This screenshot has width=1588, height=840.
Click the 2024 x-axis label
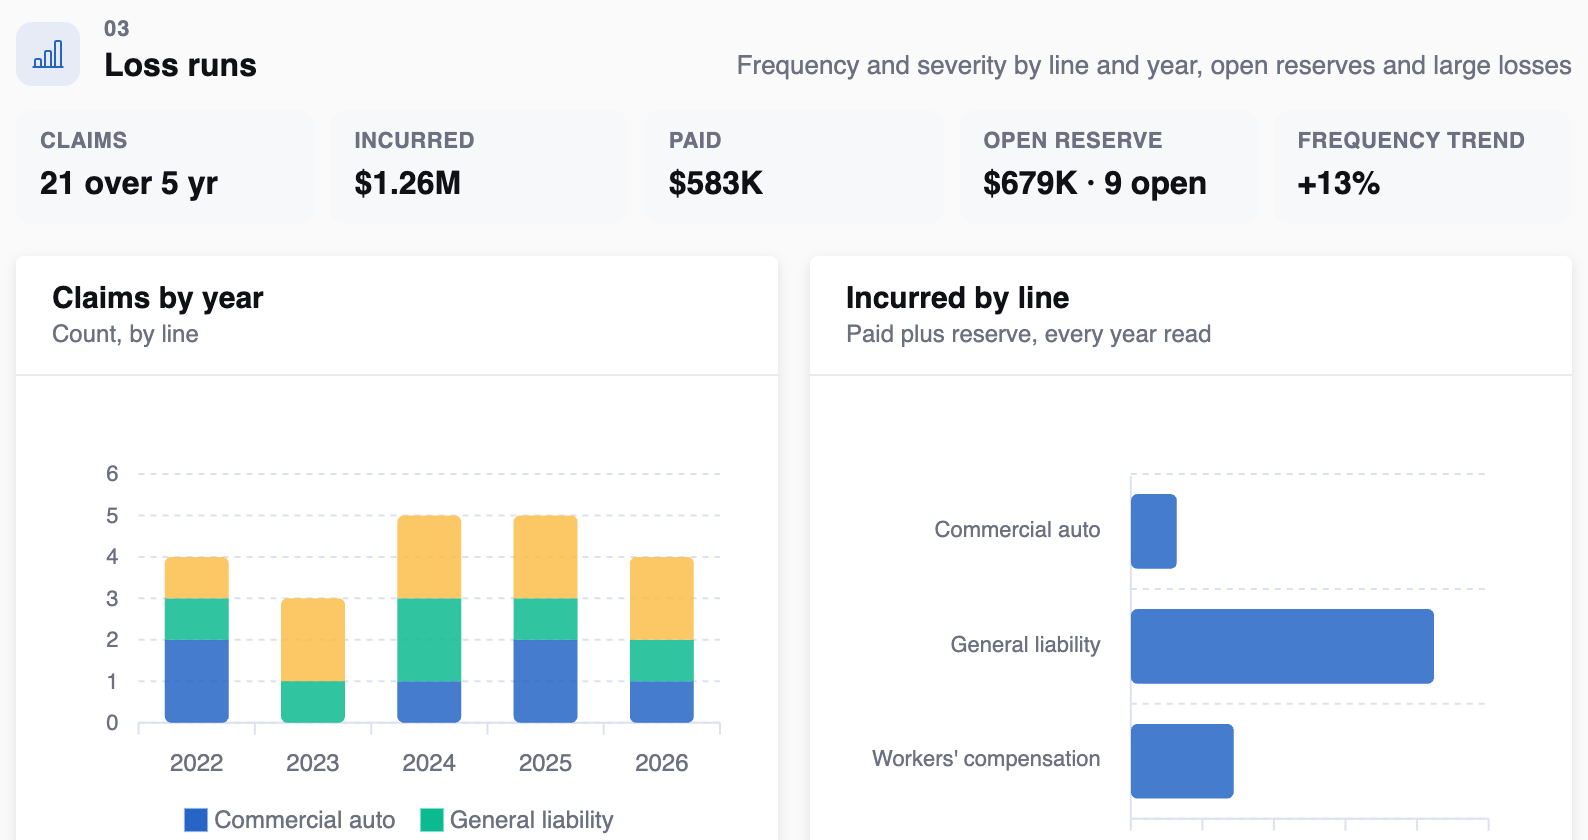tap(429, 763)
